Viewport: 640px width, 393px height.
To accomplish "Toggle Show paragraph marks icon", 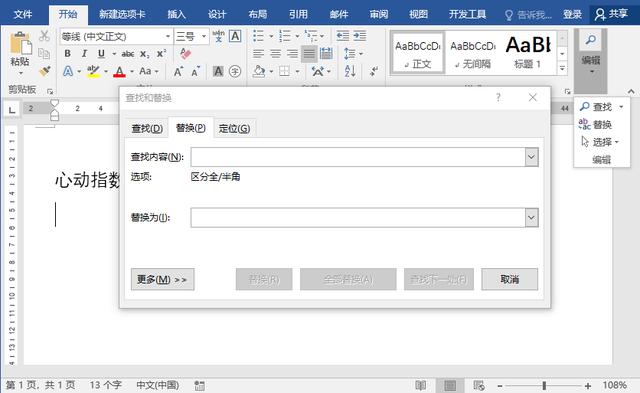I will pos(374,71).
